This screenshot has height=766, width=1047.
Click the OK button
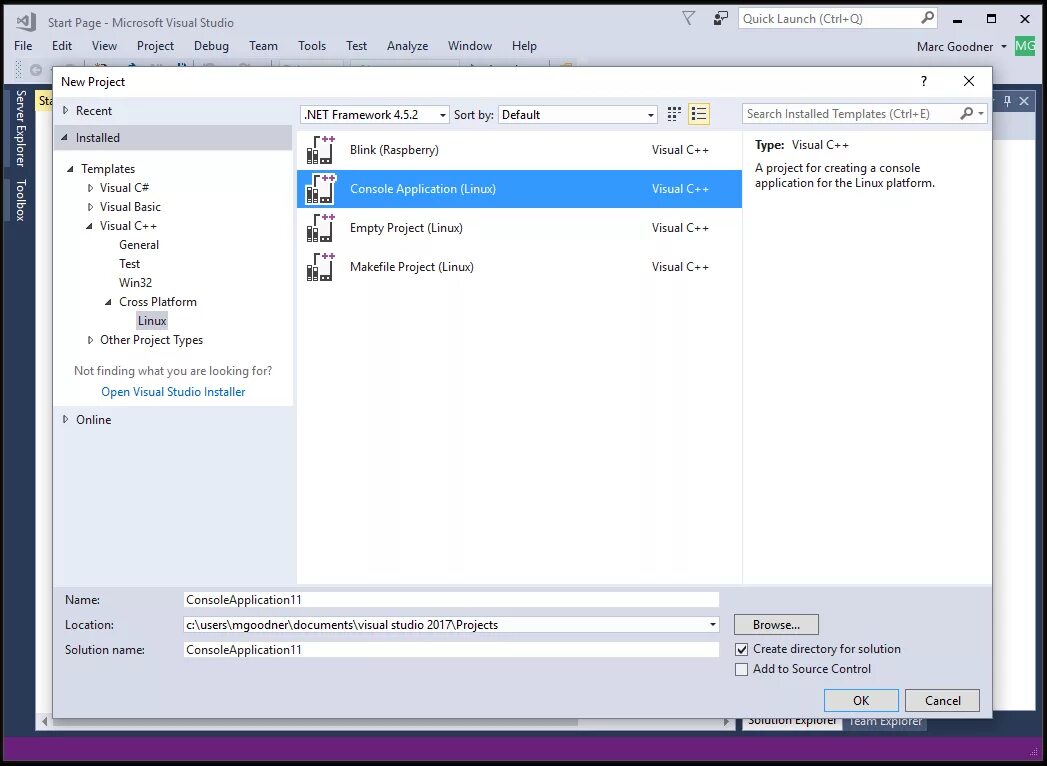(x=861, y=701)
